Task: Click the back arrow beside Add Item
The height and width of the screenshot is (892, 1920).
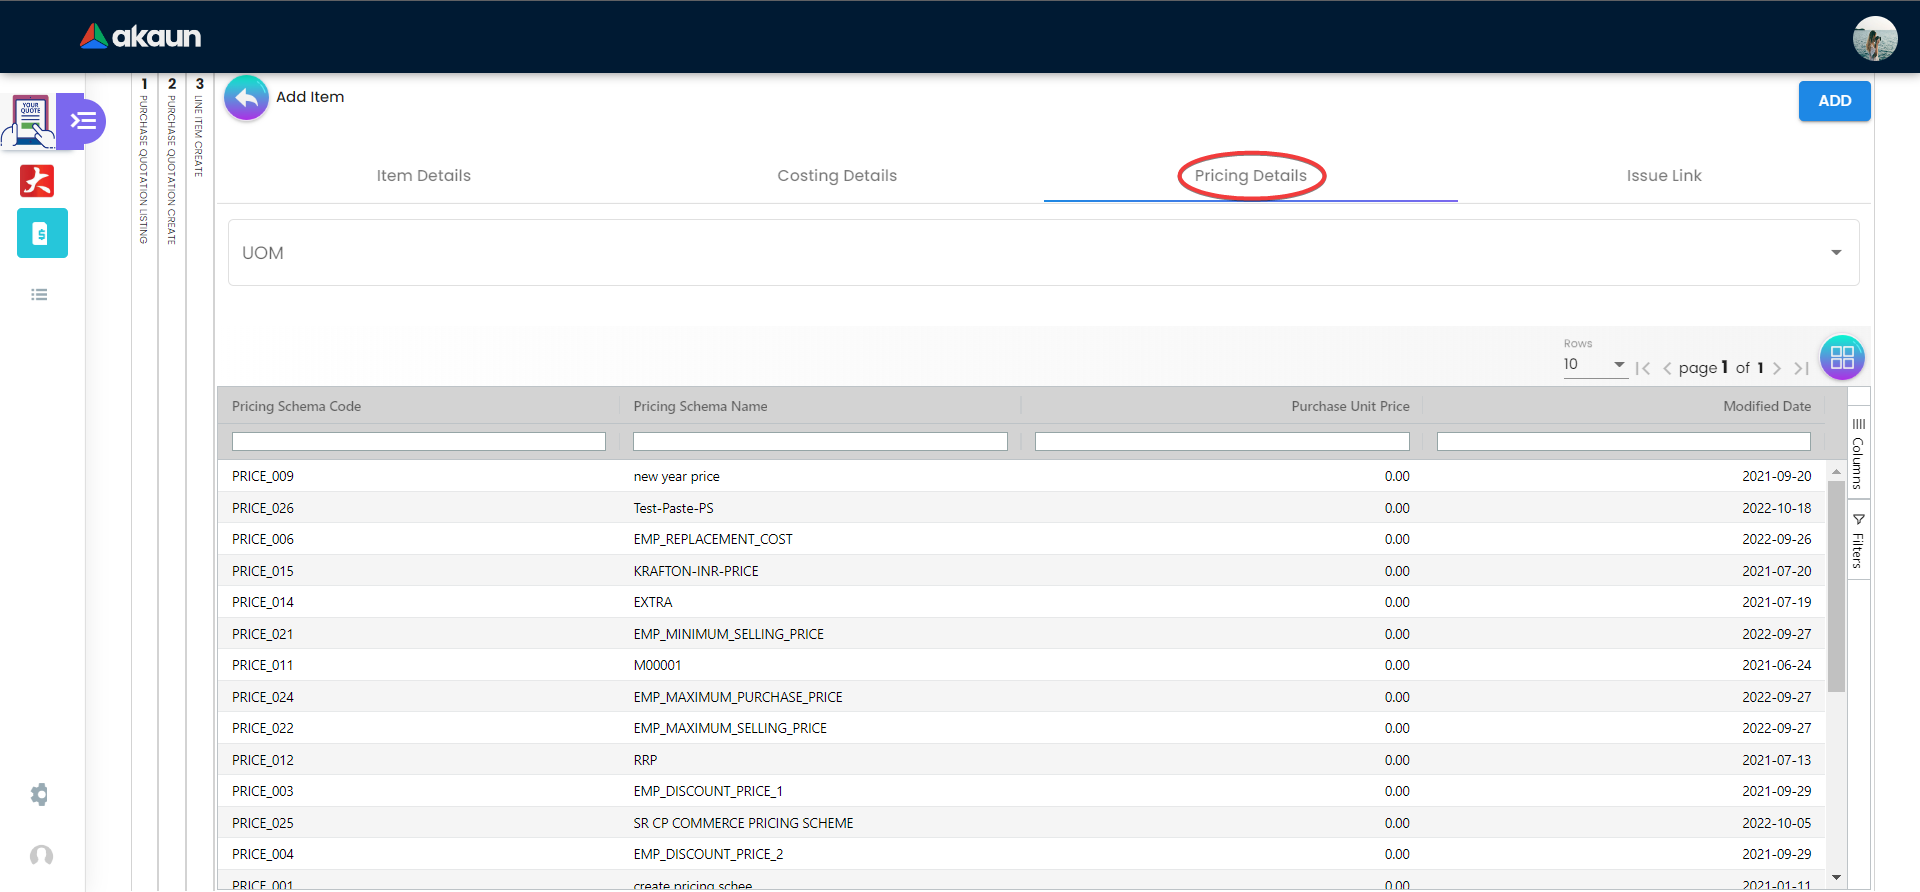Action: 246,98
